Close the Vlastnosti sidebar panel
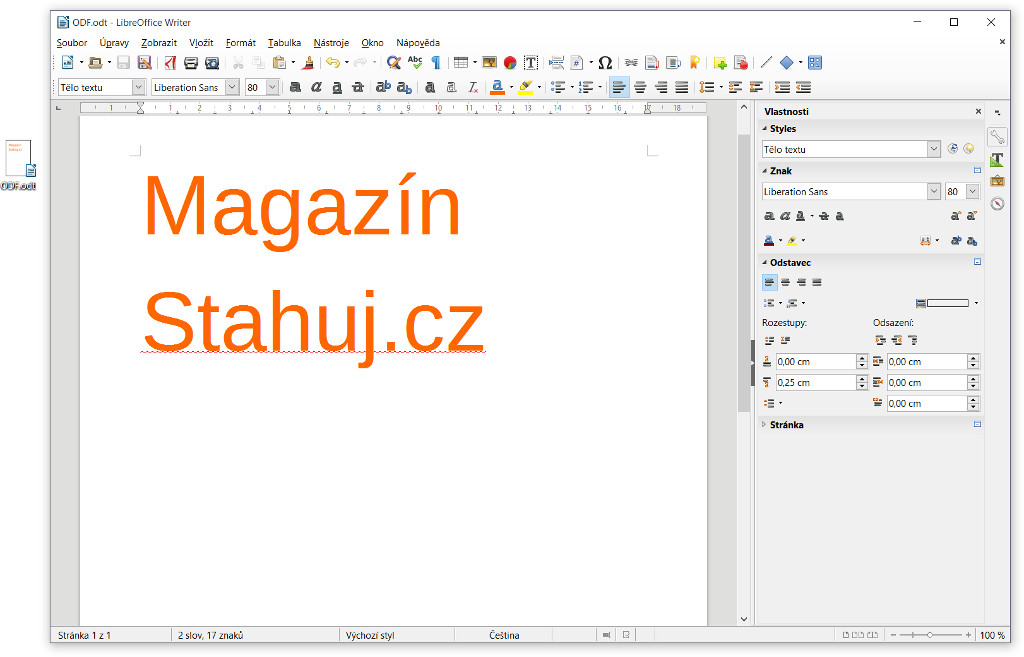Viewport: 1024px width, 657px height. [978, 112]
